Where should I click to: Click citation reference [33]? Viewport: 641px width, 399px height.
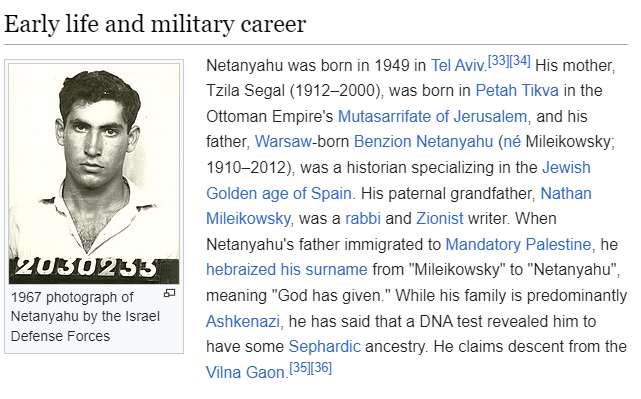(499, 61)
